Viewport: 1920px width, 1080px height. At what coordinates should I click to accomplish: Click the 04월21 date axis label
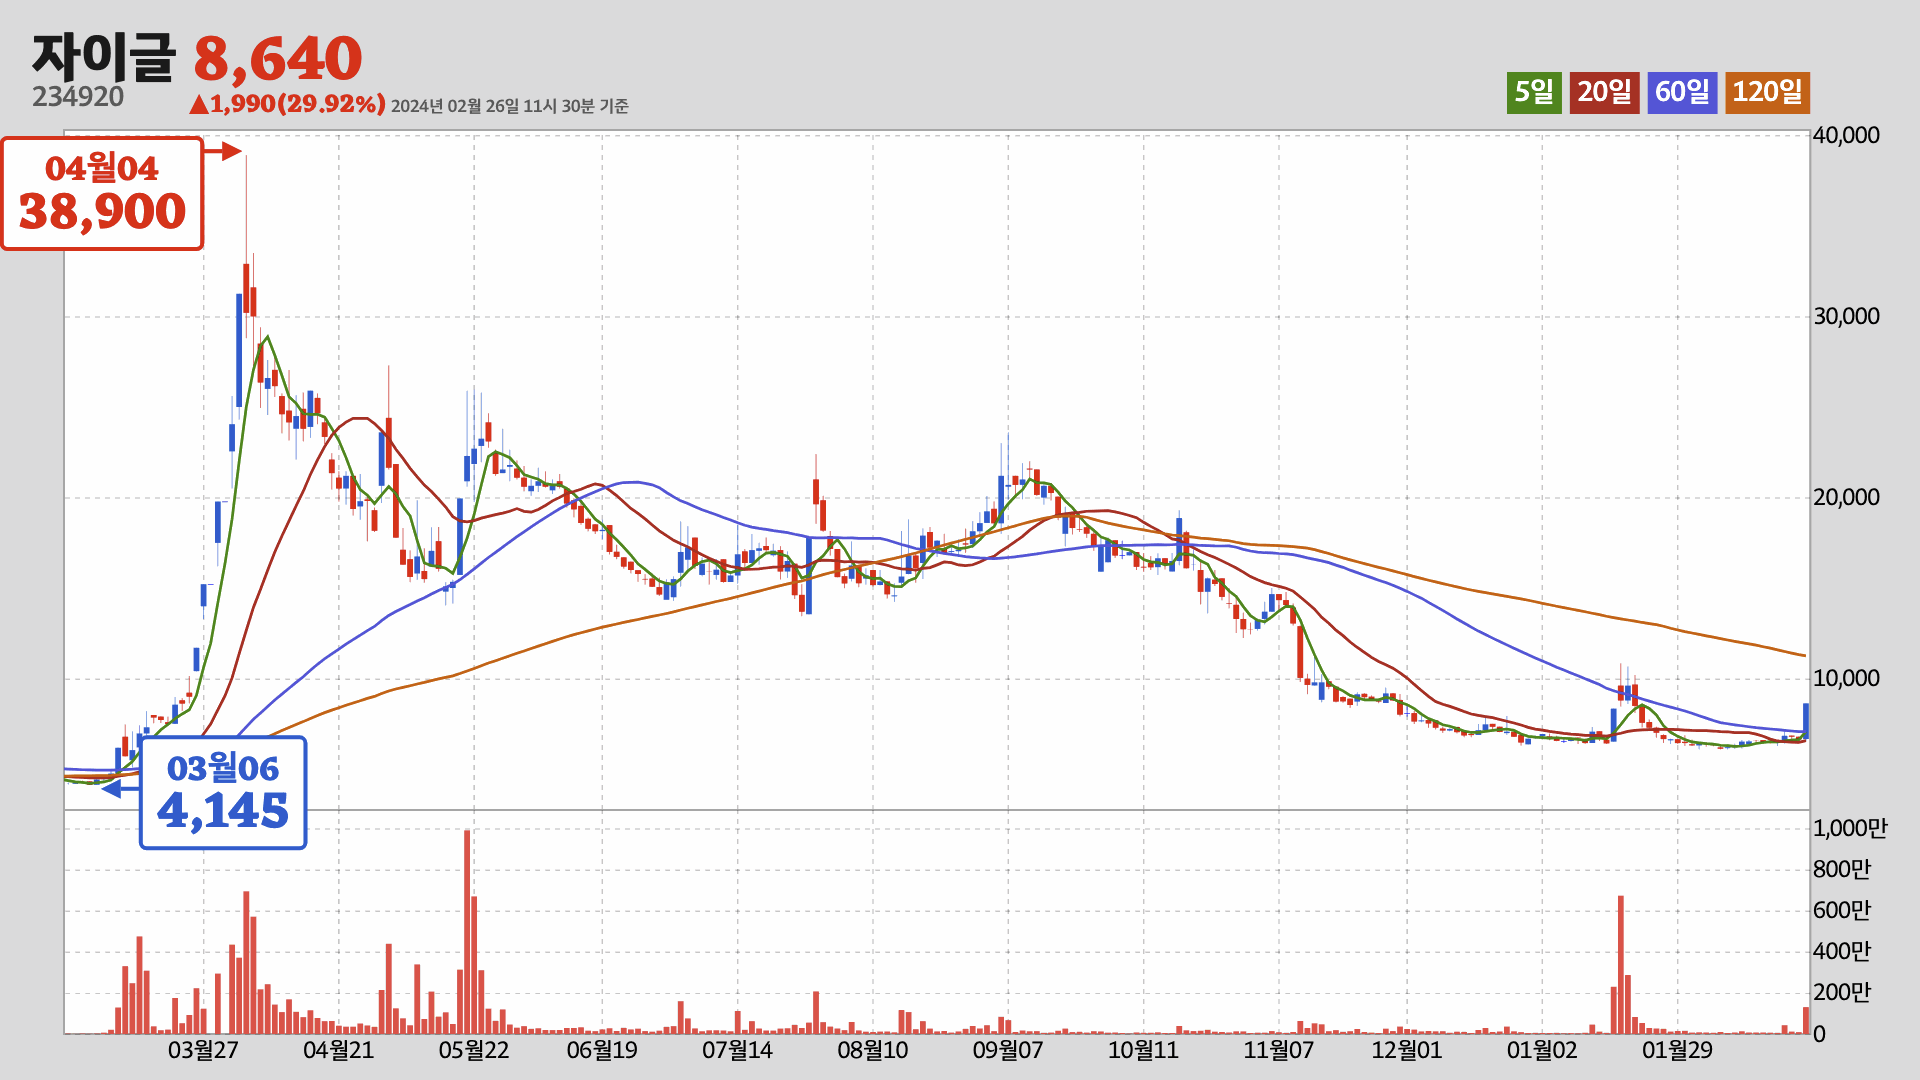[338, 1050]
